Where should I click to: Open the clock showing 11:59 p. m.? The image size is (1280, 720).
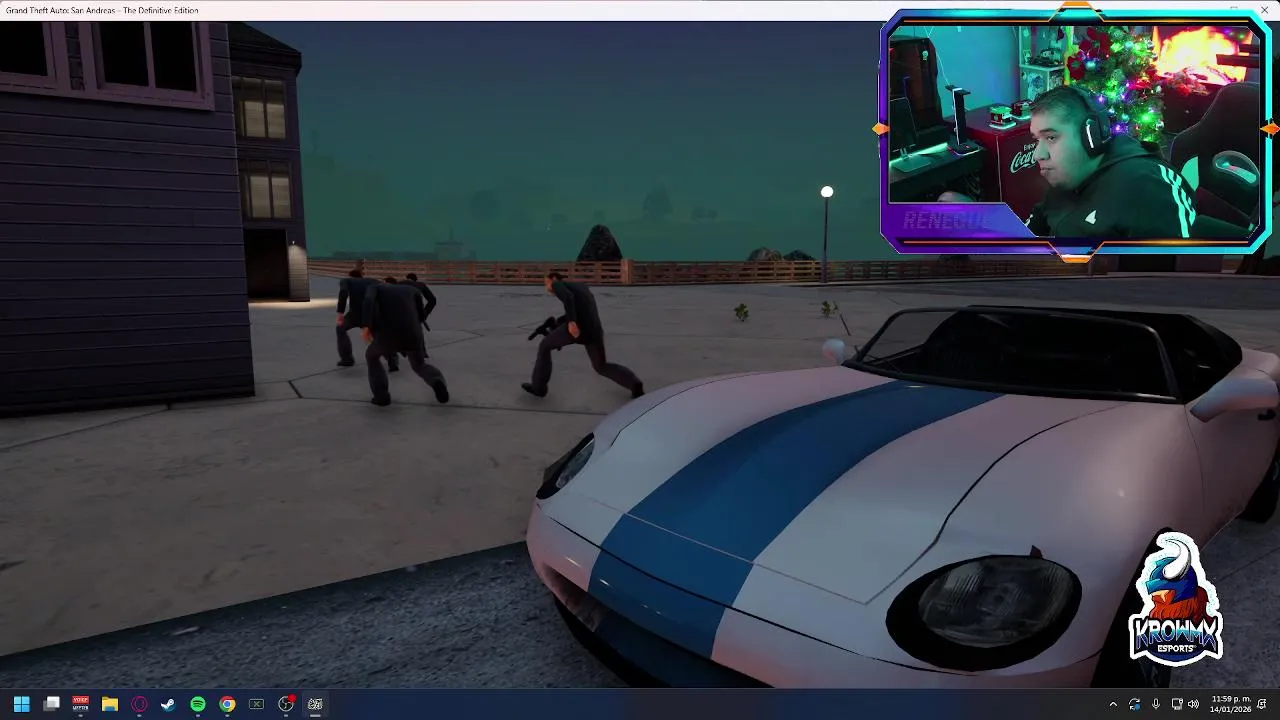click(x=1231, y=704)
